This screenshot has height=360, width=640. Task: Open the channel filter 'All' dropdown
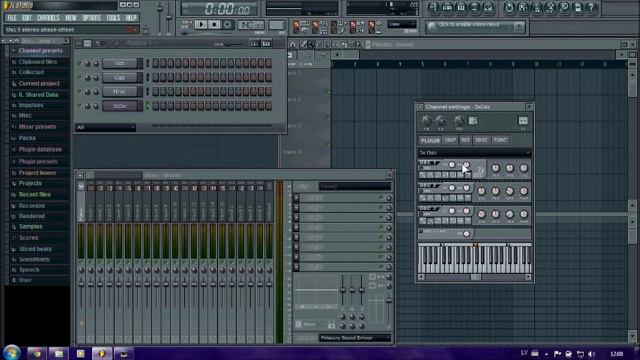tap(106, 128)
